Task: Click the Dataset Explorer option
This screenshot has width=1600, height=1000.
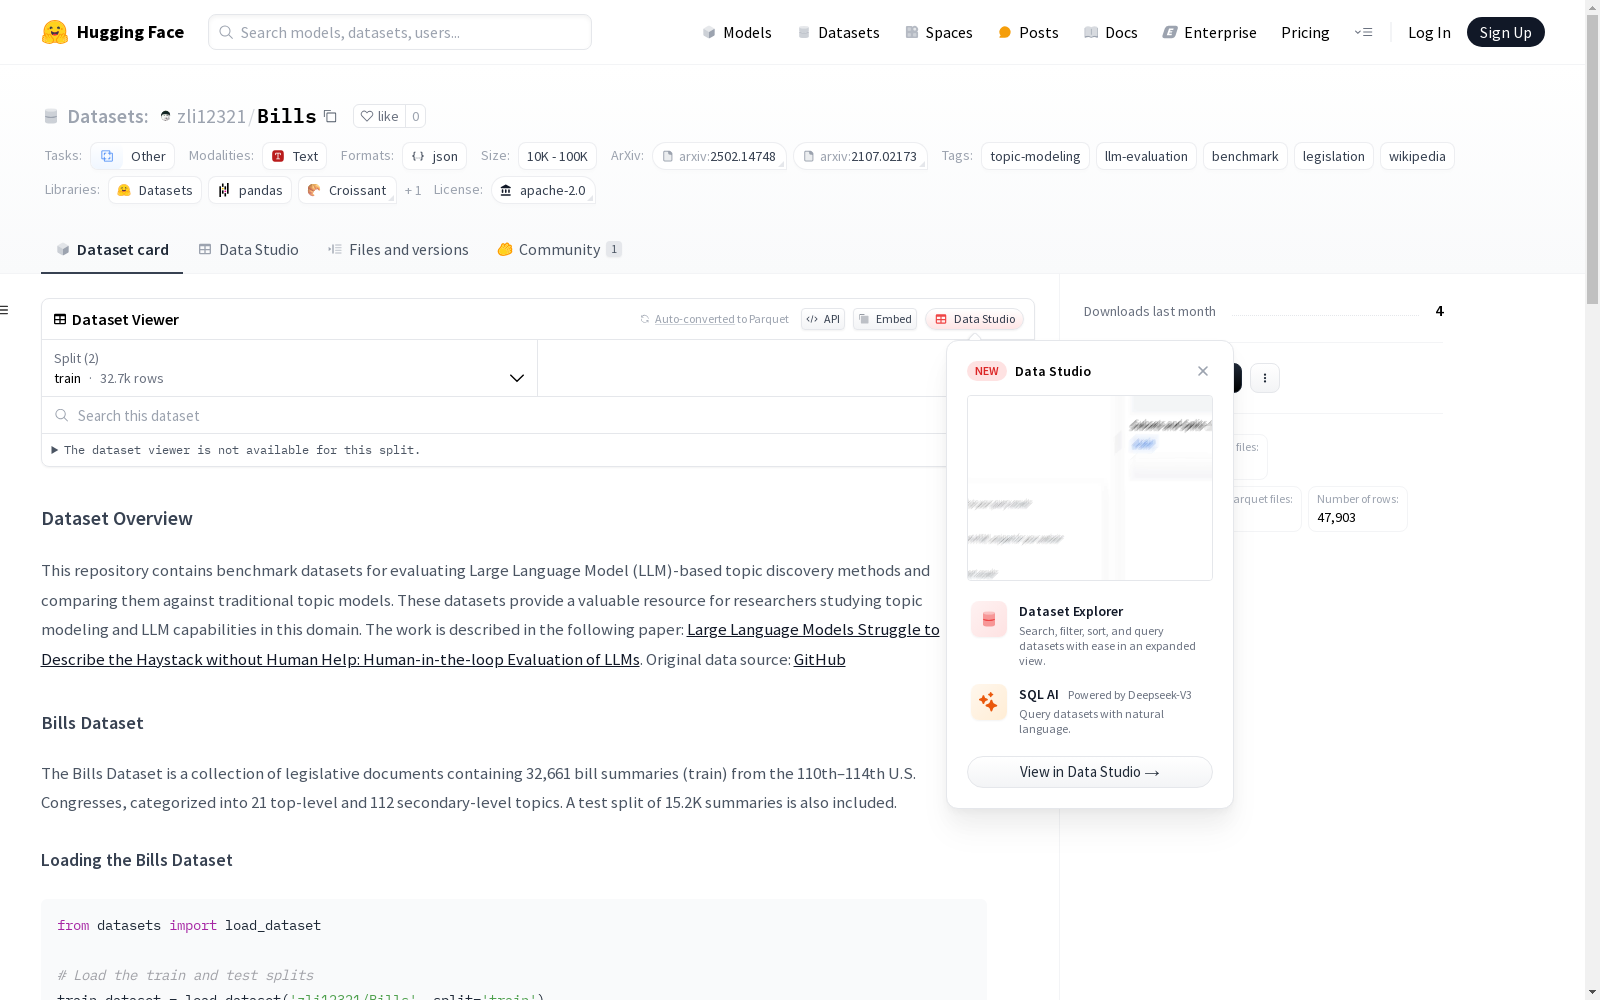Action: click(1090, 635)
